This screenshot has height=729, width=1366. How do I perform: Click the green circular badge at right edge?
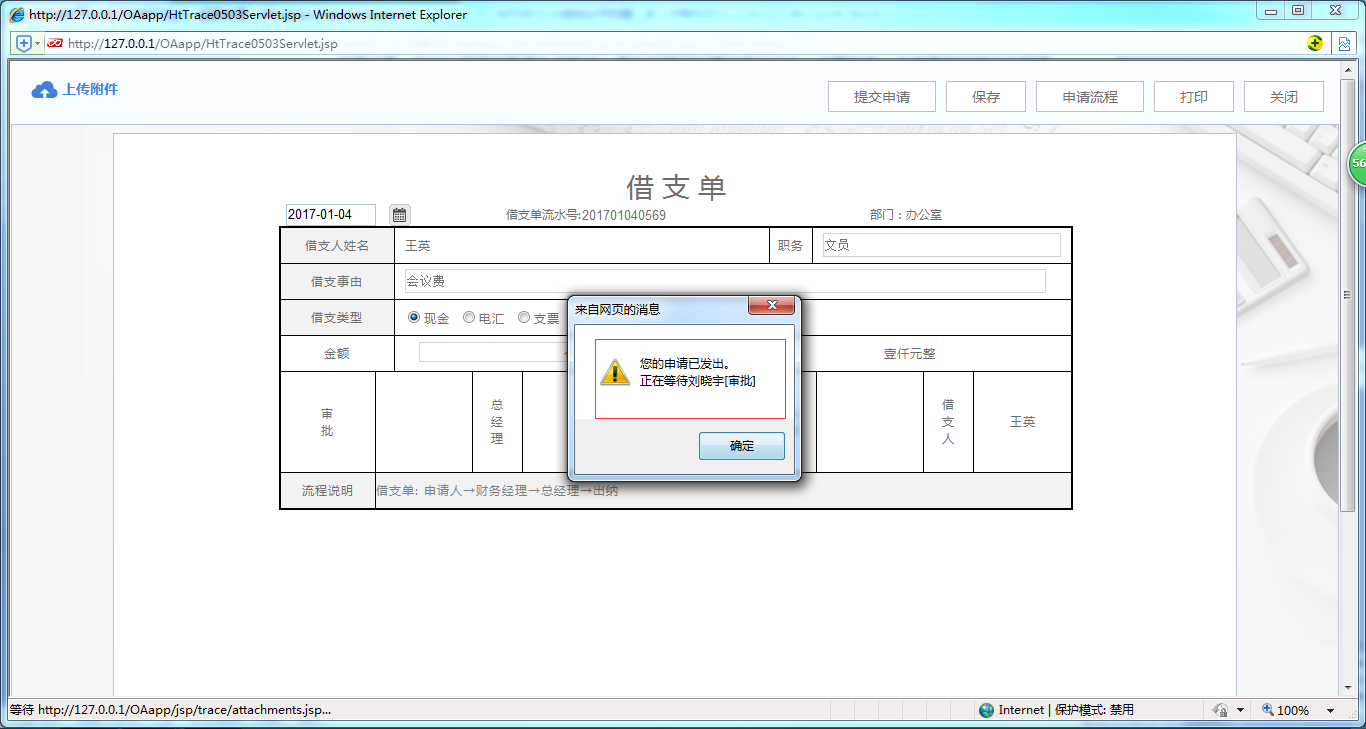tap(1357, 163)
